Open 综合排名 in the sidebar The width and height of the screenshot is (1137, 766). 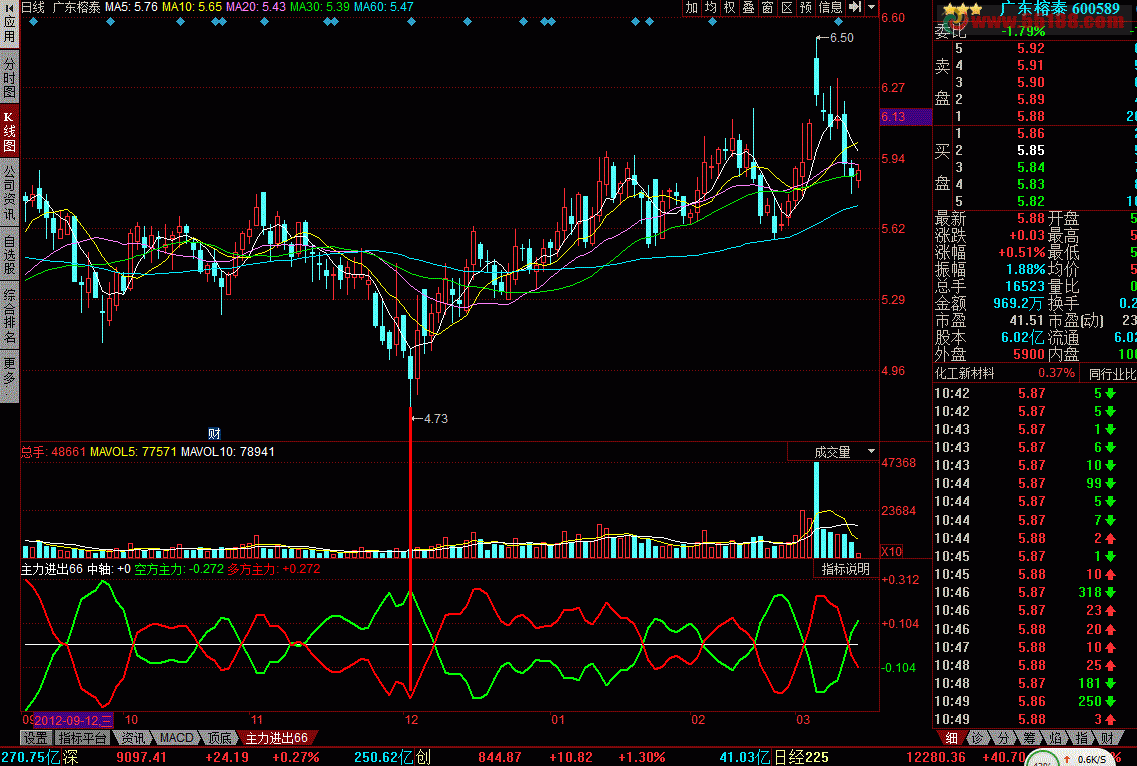[x=9, y=316]
